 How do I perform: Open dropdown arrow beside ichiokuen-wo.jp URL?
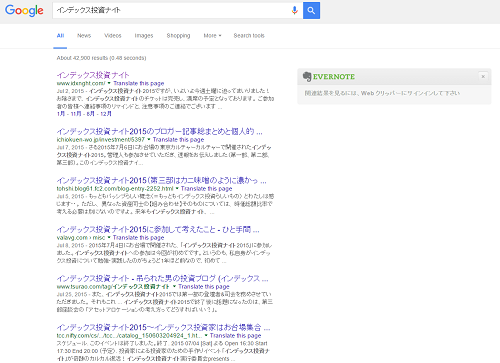(x=149, y=139)
